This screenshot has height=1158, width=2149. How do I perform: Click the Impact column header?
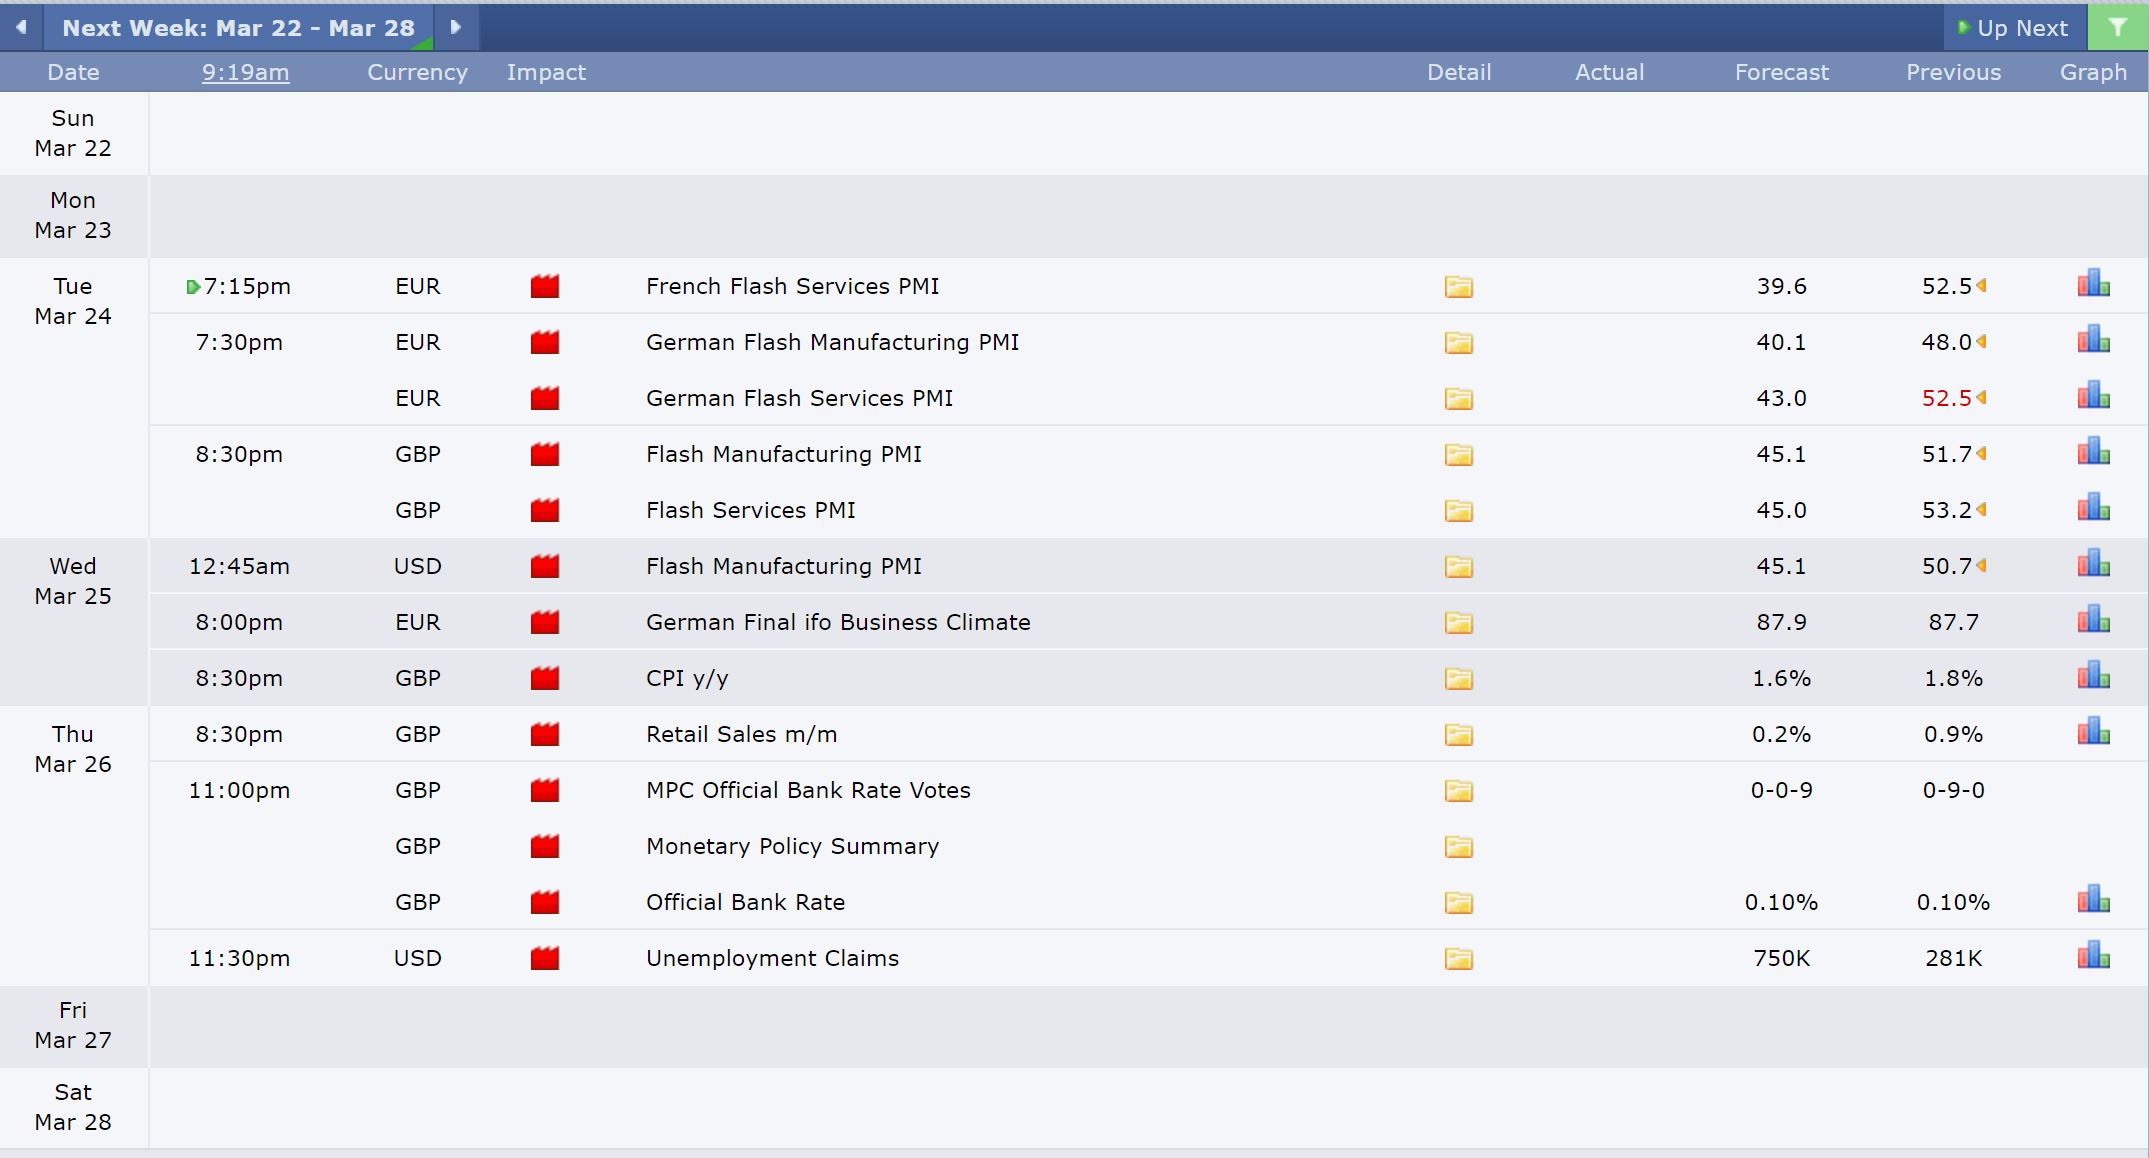(546, 72)
